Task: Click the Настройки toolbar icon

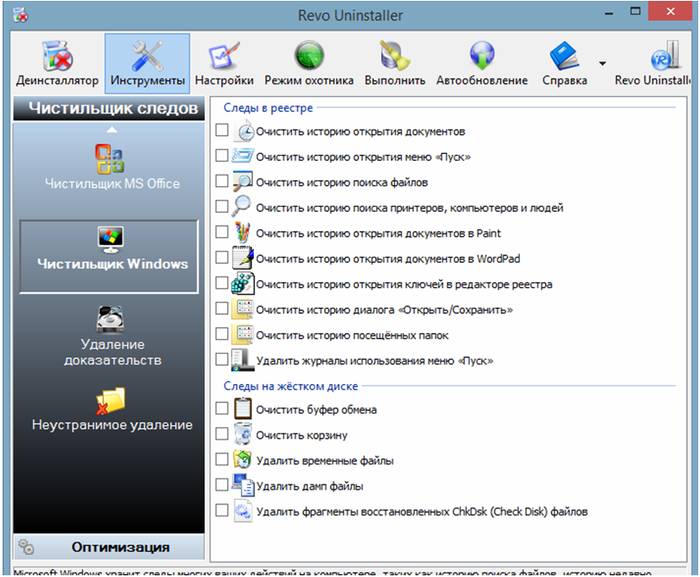Action: pos(223,63)
